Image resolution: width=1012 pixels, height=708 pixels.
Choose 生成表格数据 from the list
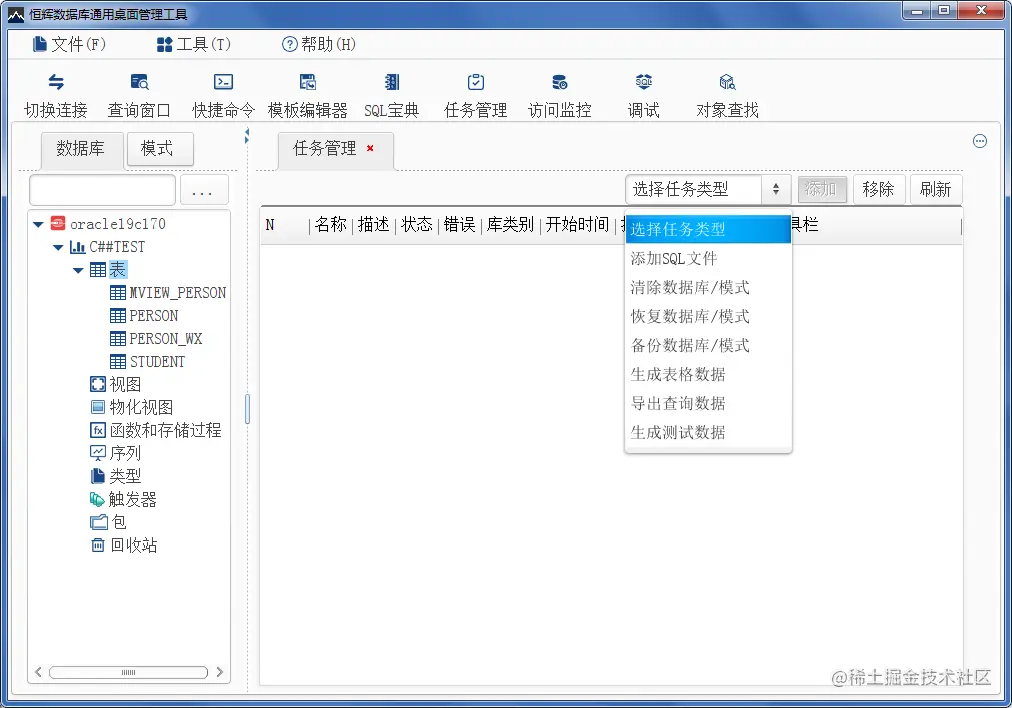pos(708,374)
